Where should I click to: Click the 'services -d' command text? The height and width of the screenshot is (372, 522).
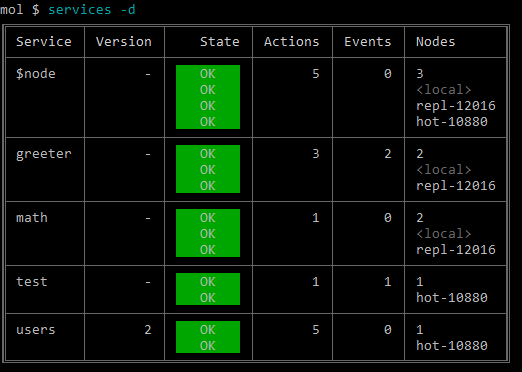coord(92,10)
